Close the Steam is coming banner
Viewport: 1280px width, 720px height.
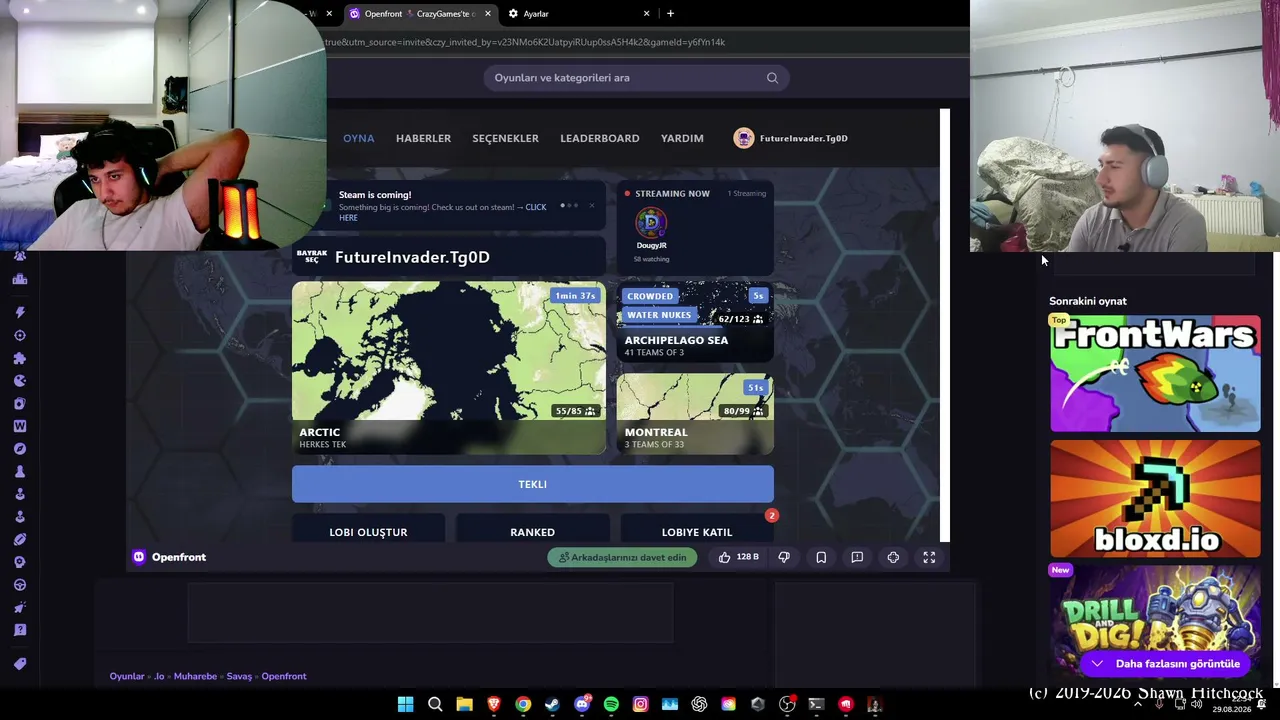click(591, 206)
